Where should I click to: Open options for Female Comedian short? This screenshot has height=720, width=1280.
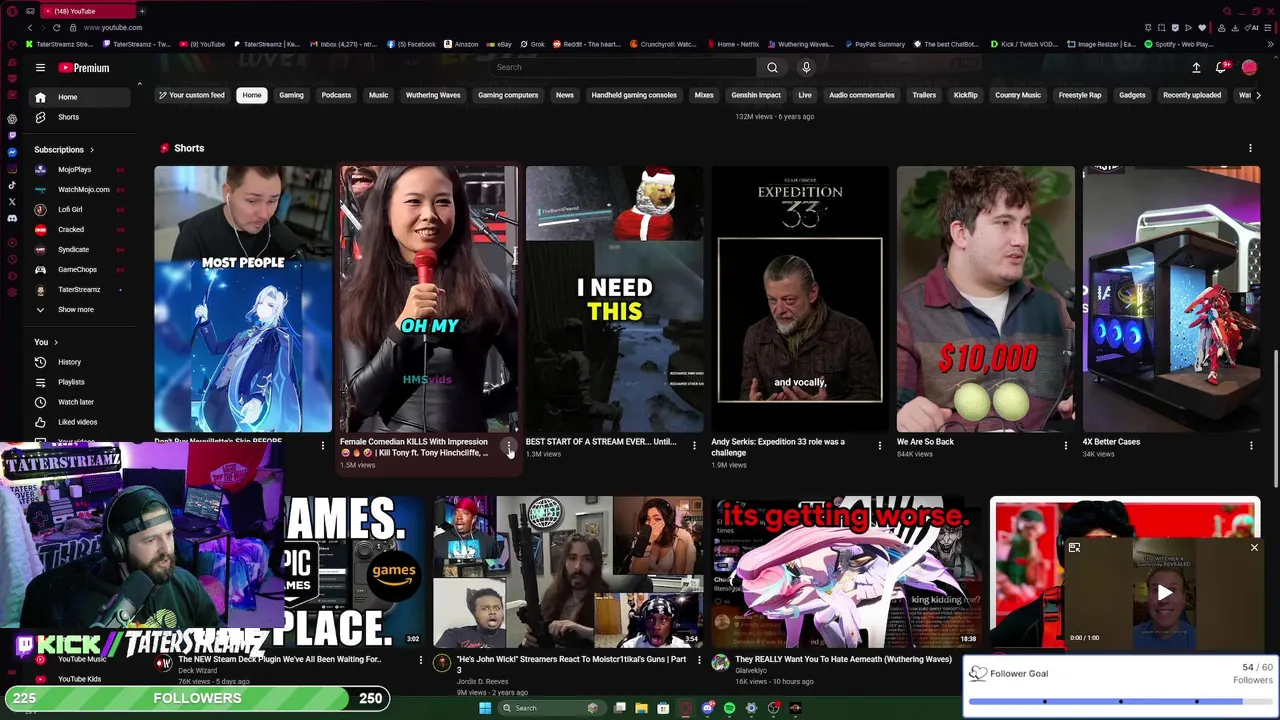[x=509, y=445]
